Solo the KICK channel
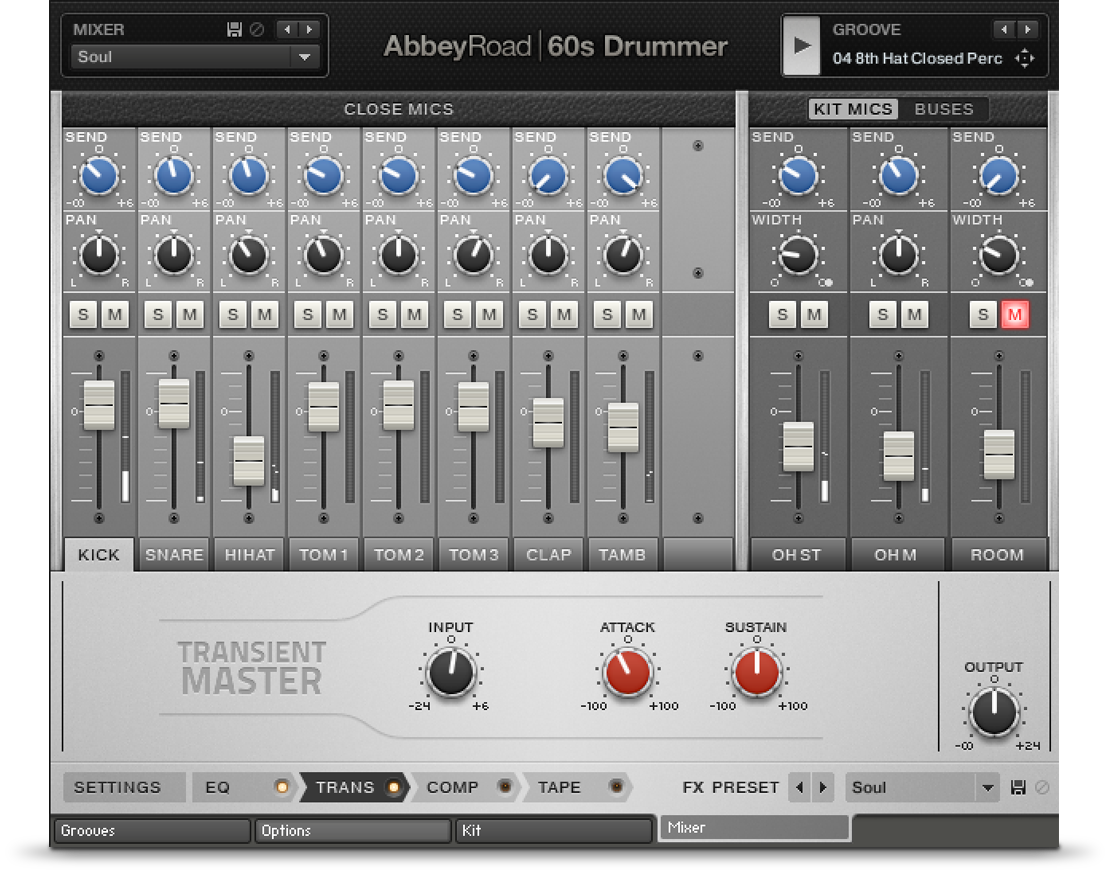Image resolution: width=1110 pixels, height=880 pixels. tap(84, 314)
